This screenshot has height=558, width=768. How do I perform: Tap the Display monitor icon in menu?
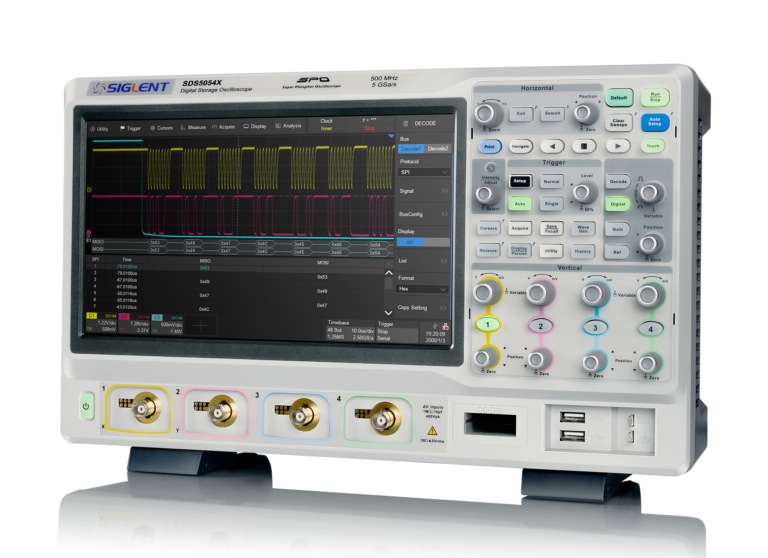pos(246,127)
